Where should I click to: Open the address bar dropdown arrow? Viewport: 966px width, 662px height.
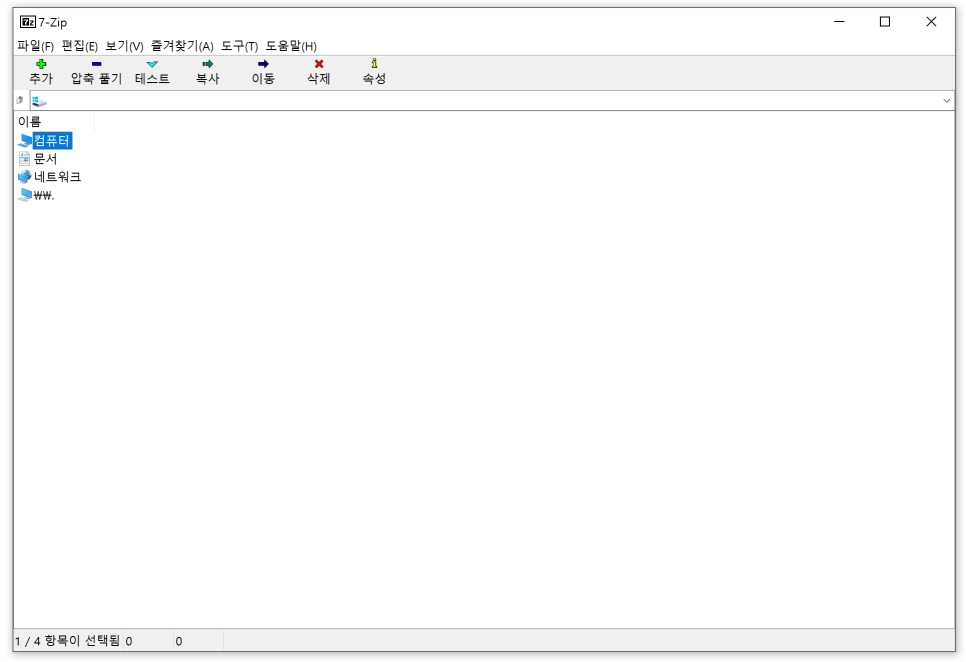pos(947,100)
